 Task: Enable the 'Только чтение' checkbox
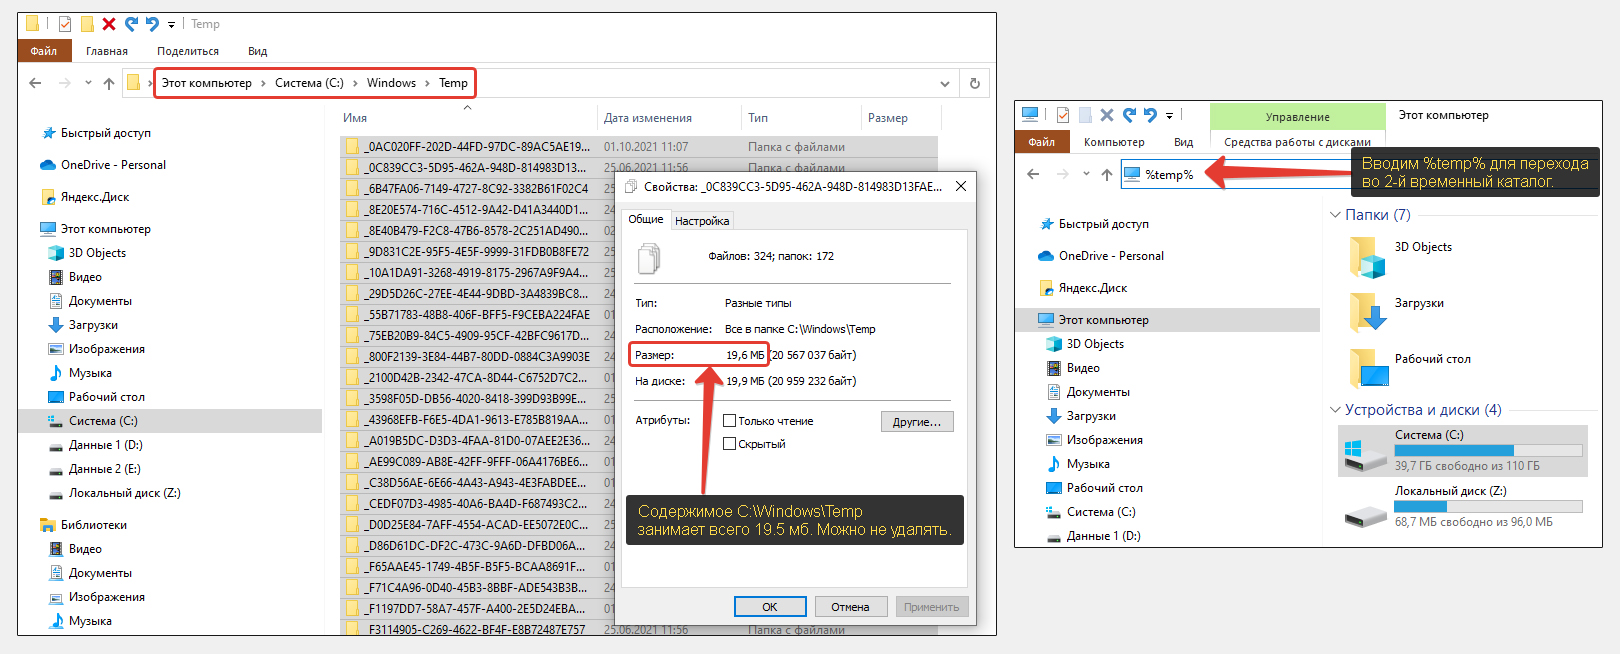730,421
